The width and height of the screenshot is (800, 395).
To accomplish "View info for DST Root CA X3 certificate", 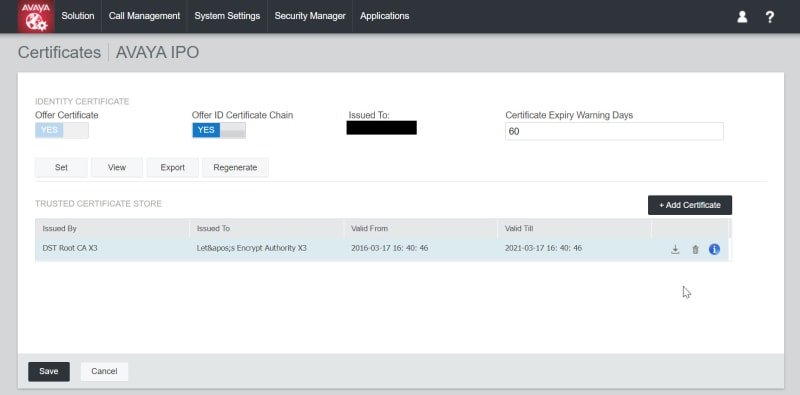I will tap(714, 249).
